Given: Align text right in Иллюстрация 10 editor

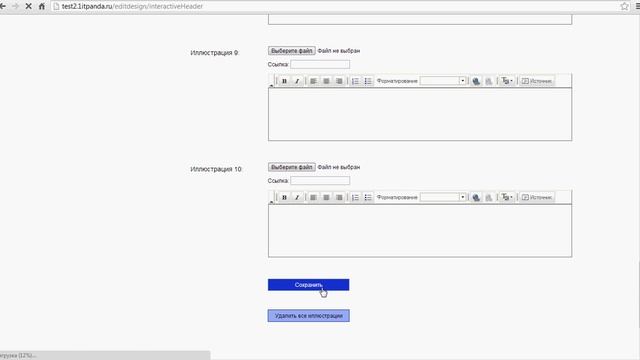Looking at the screenshot, I should pyautogui.click(x=339, y=197).
